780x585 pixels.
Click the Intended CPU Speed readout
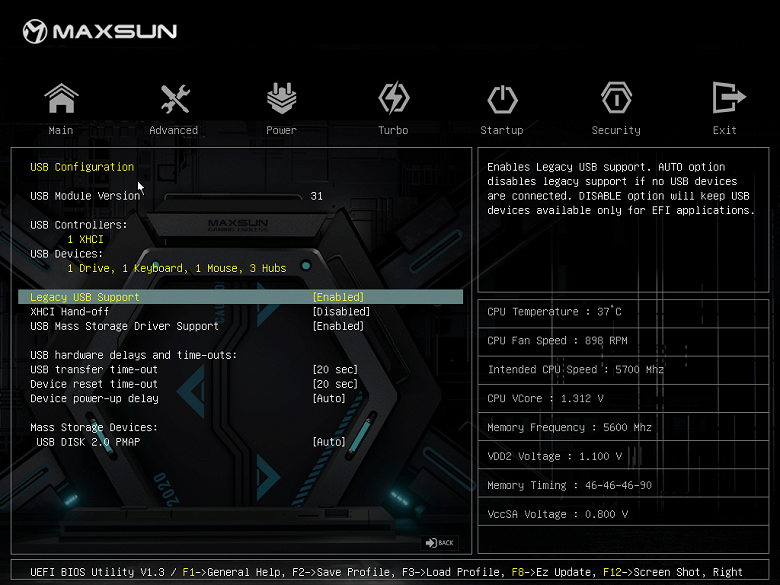pos(576,370)
